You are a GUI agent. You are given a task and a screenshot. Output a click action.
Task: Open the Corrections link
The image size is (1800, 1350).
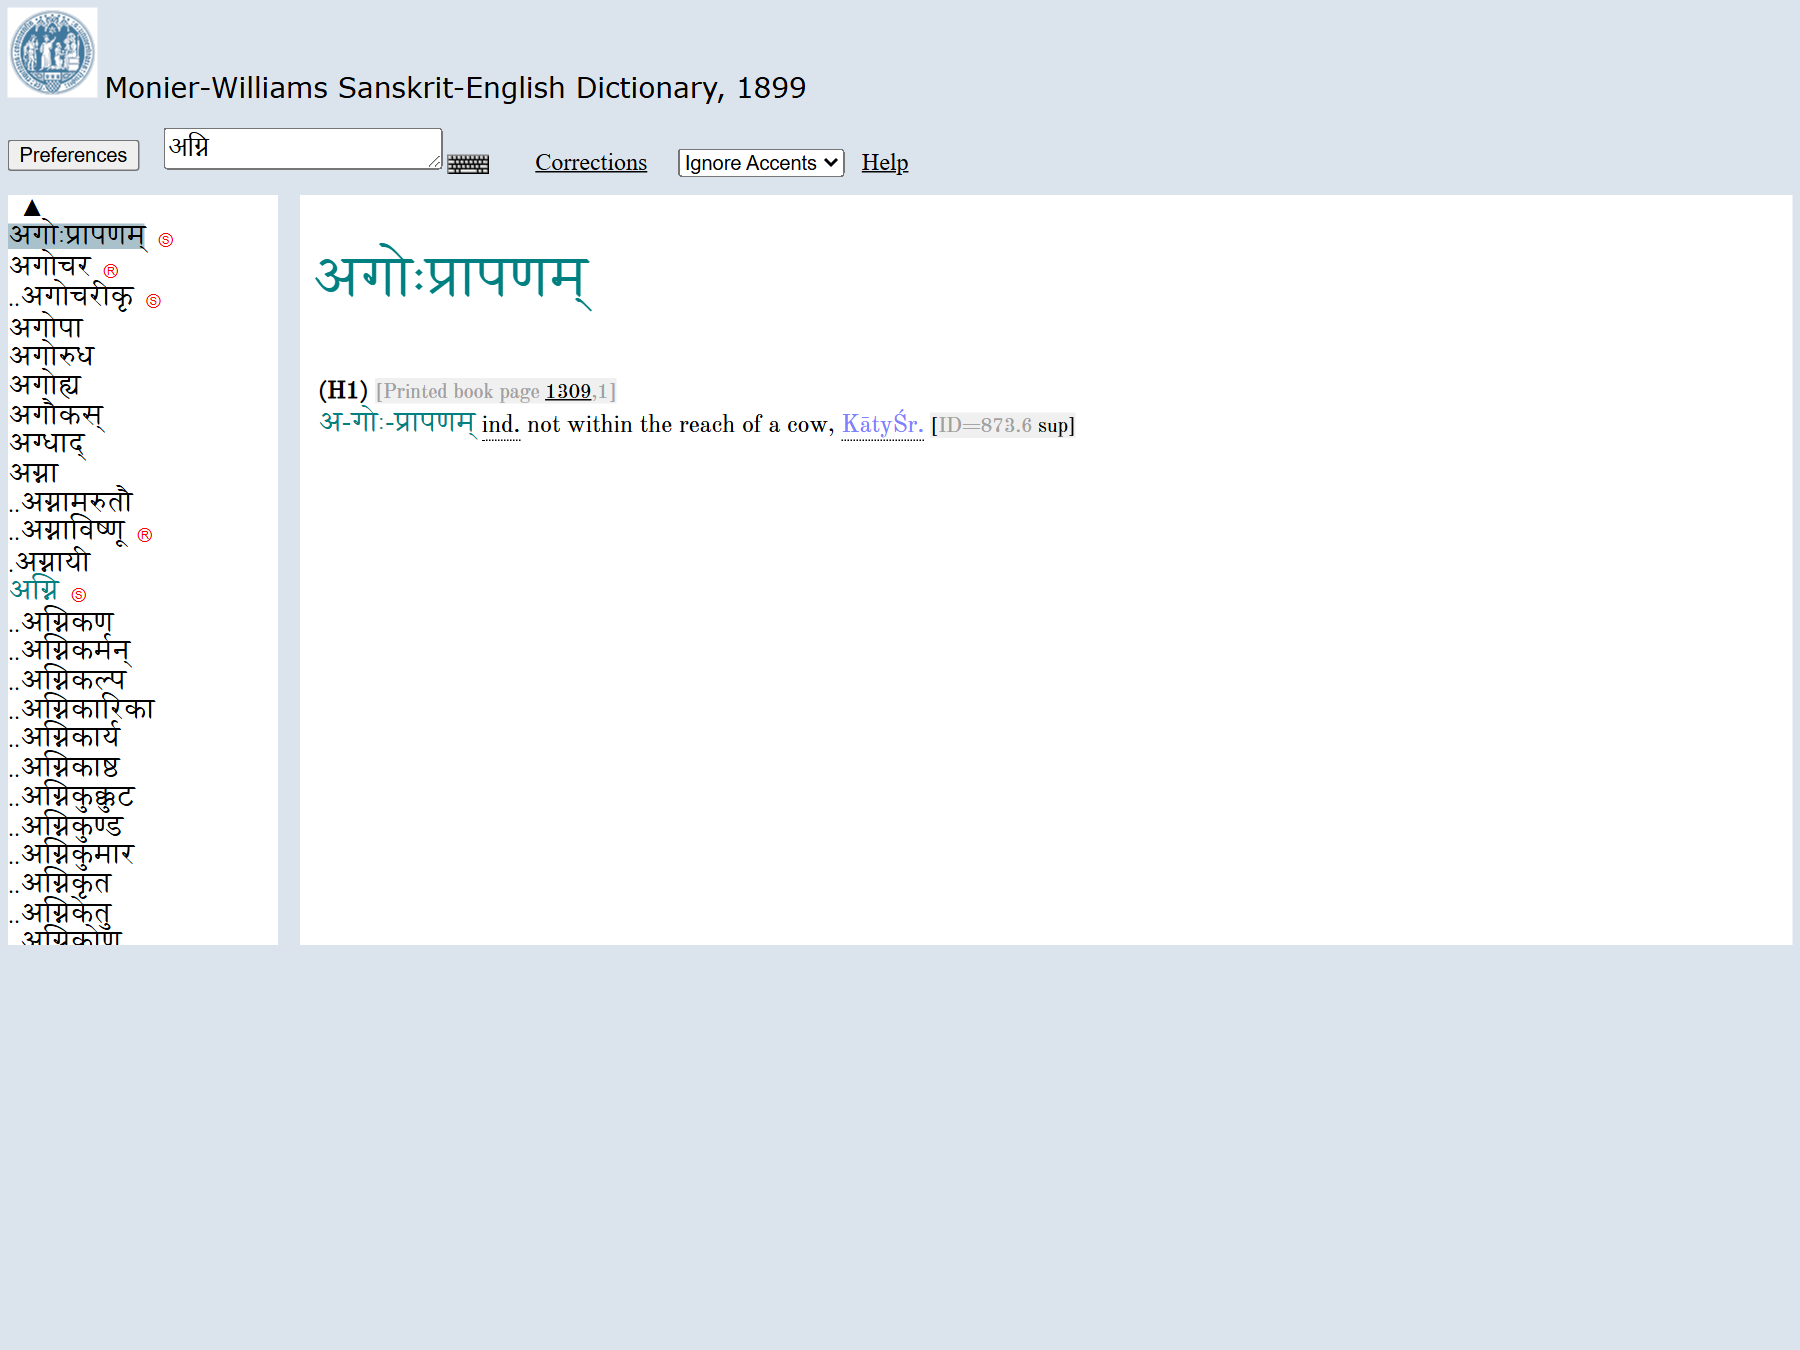tap(591, 162)
